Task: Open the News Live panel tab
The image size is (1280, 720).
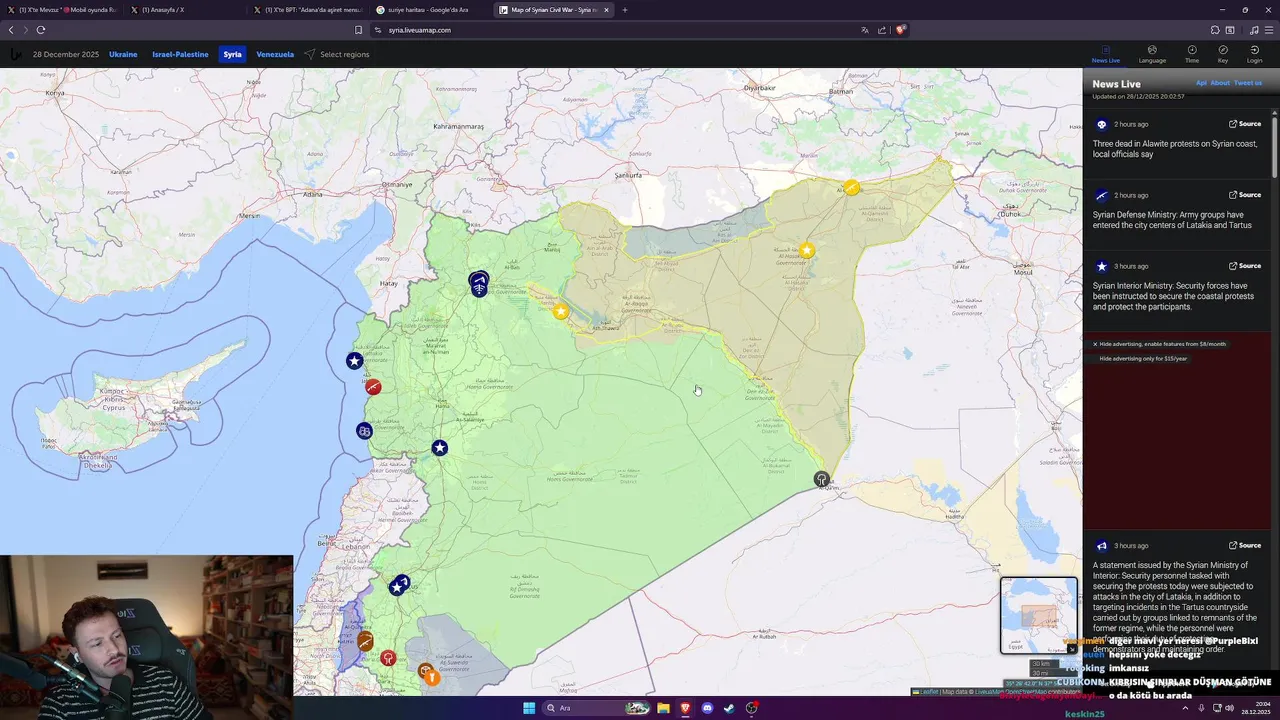Action: point(1105,54)
